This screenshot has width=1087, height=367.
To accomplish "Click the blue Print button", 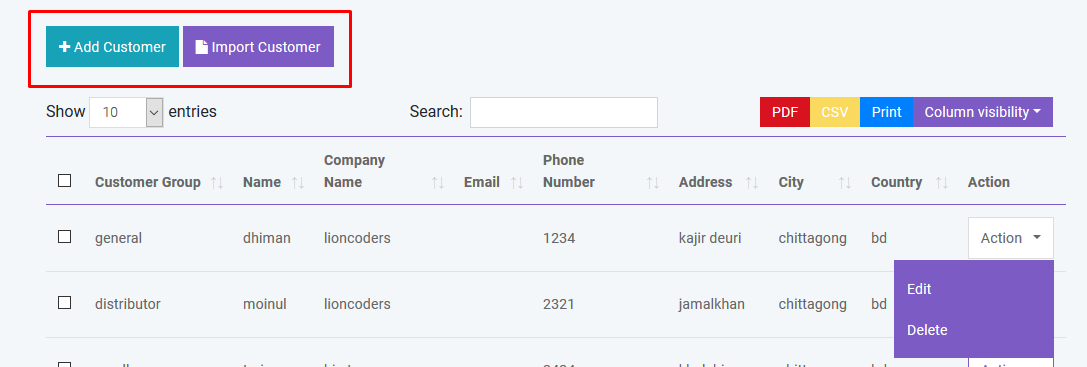I will tap(887, 112).
